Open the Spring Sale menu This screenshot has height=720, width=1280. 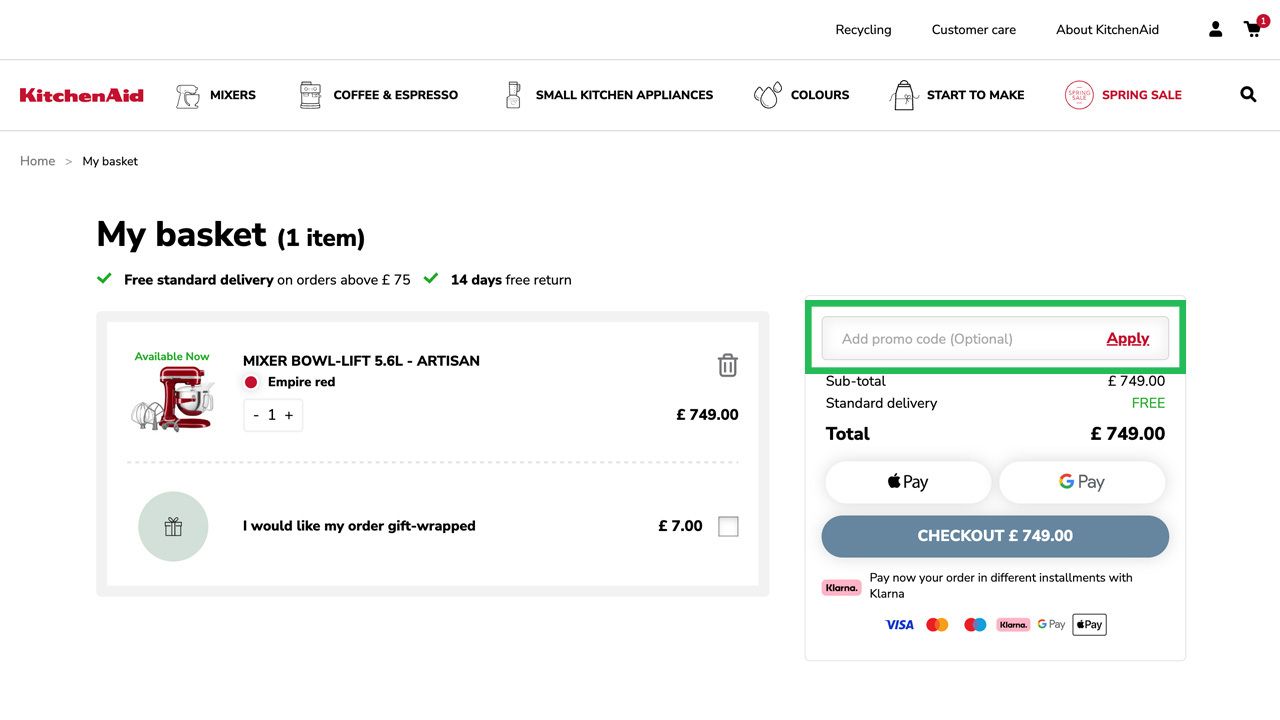coord(1142,95)
